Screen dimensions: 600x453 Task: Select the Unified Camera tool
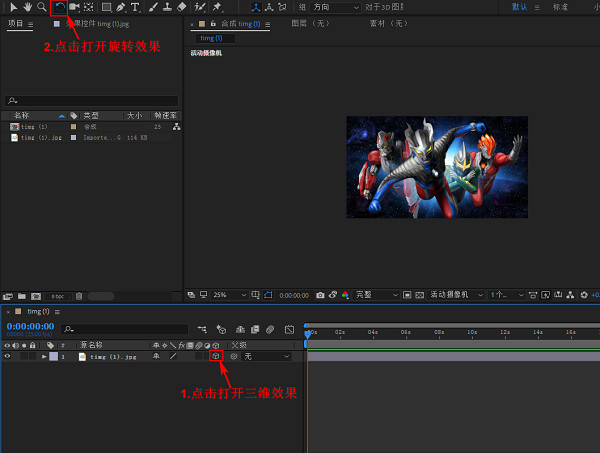[74, 7]
